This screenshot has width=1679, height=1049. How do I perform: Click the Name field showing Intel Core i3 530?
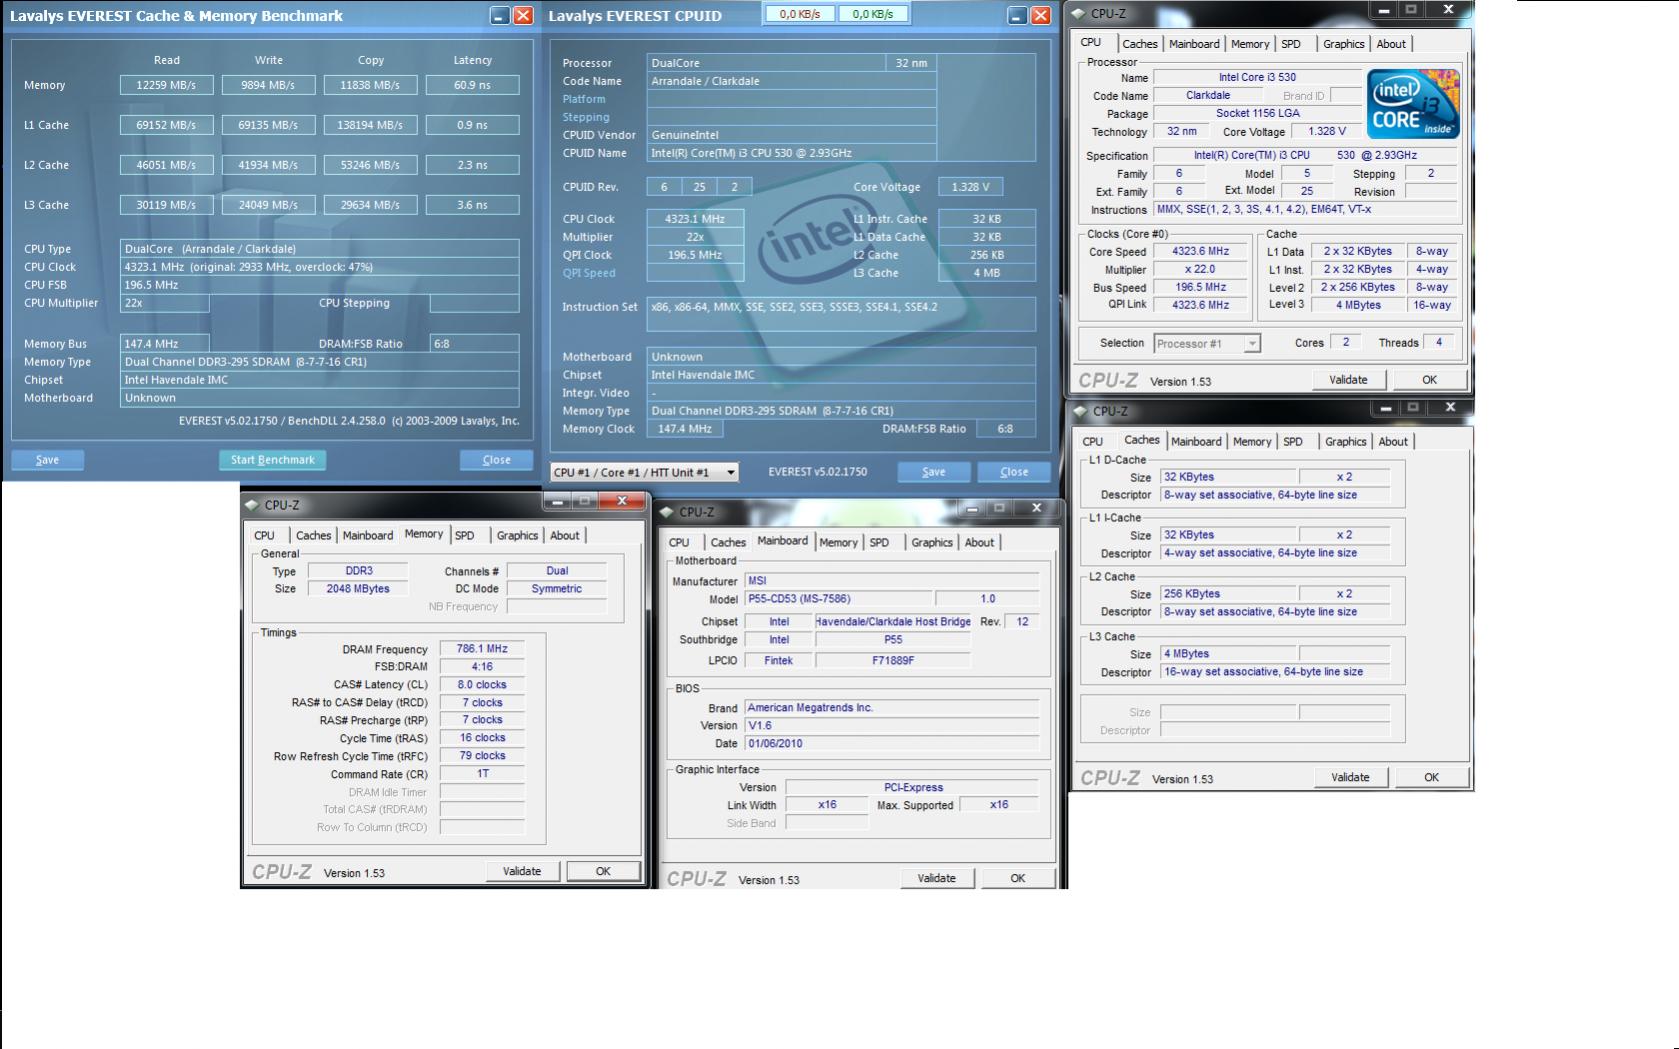click(1258, 77)
